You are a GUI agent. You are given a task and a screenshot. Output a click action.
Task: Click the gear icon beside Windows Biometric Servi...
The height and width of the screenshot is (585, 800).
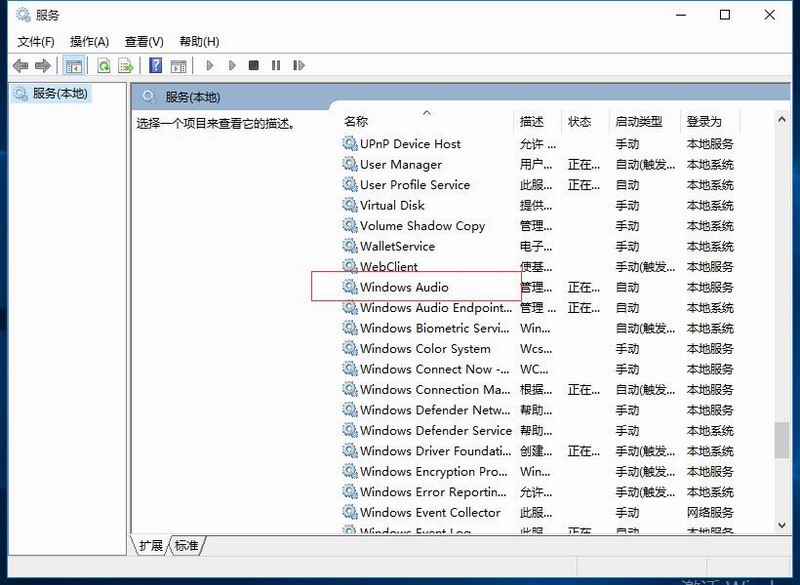pos(349,327)
